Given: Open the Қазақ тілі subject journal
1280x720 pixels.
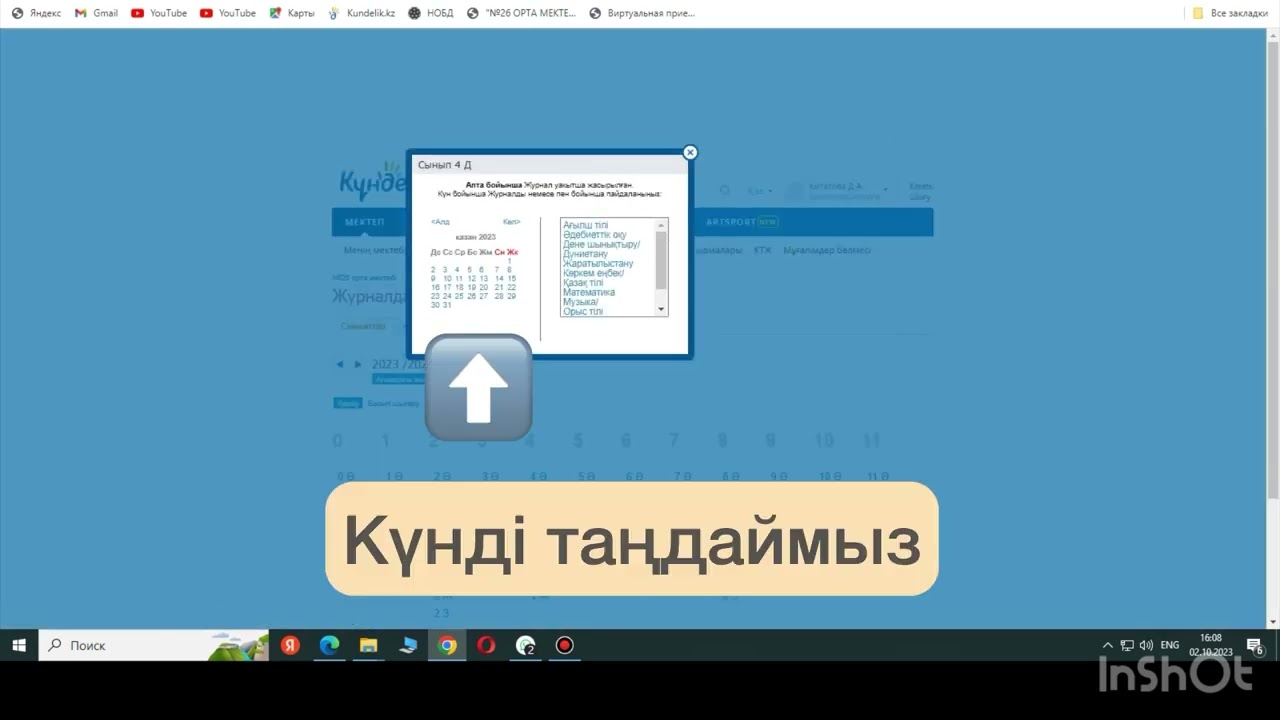Looking at the screenshot, I should pos(583,283).
